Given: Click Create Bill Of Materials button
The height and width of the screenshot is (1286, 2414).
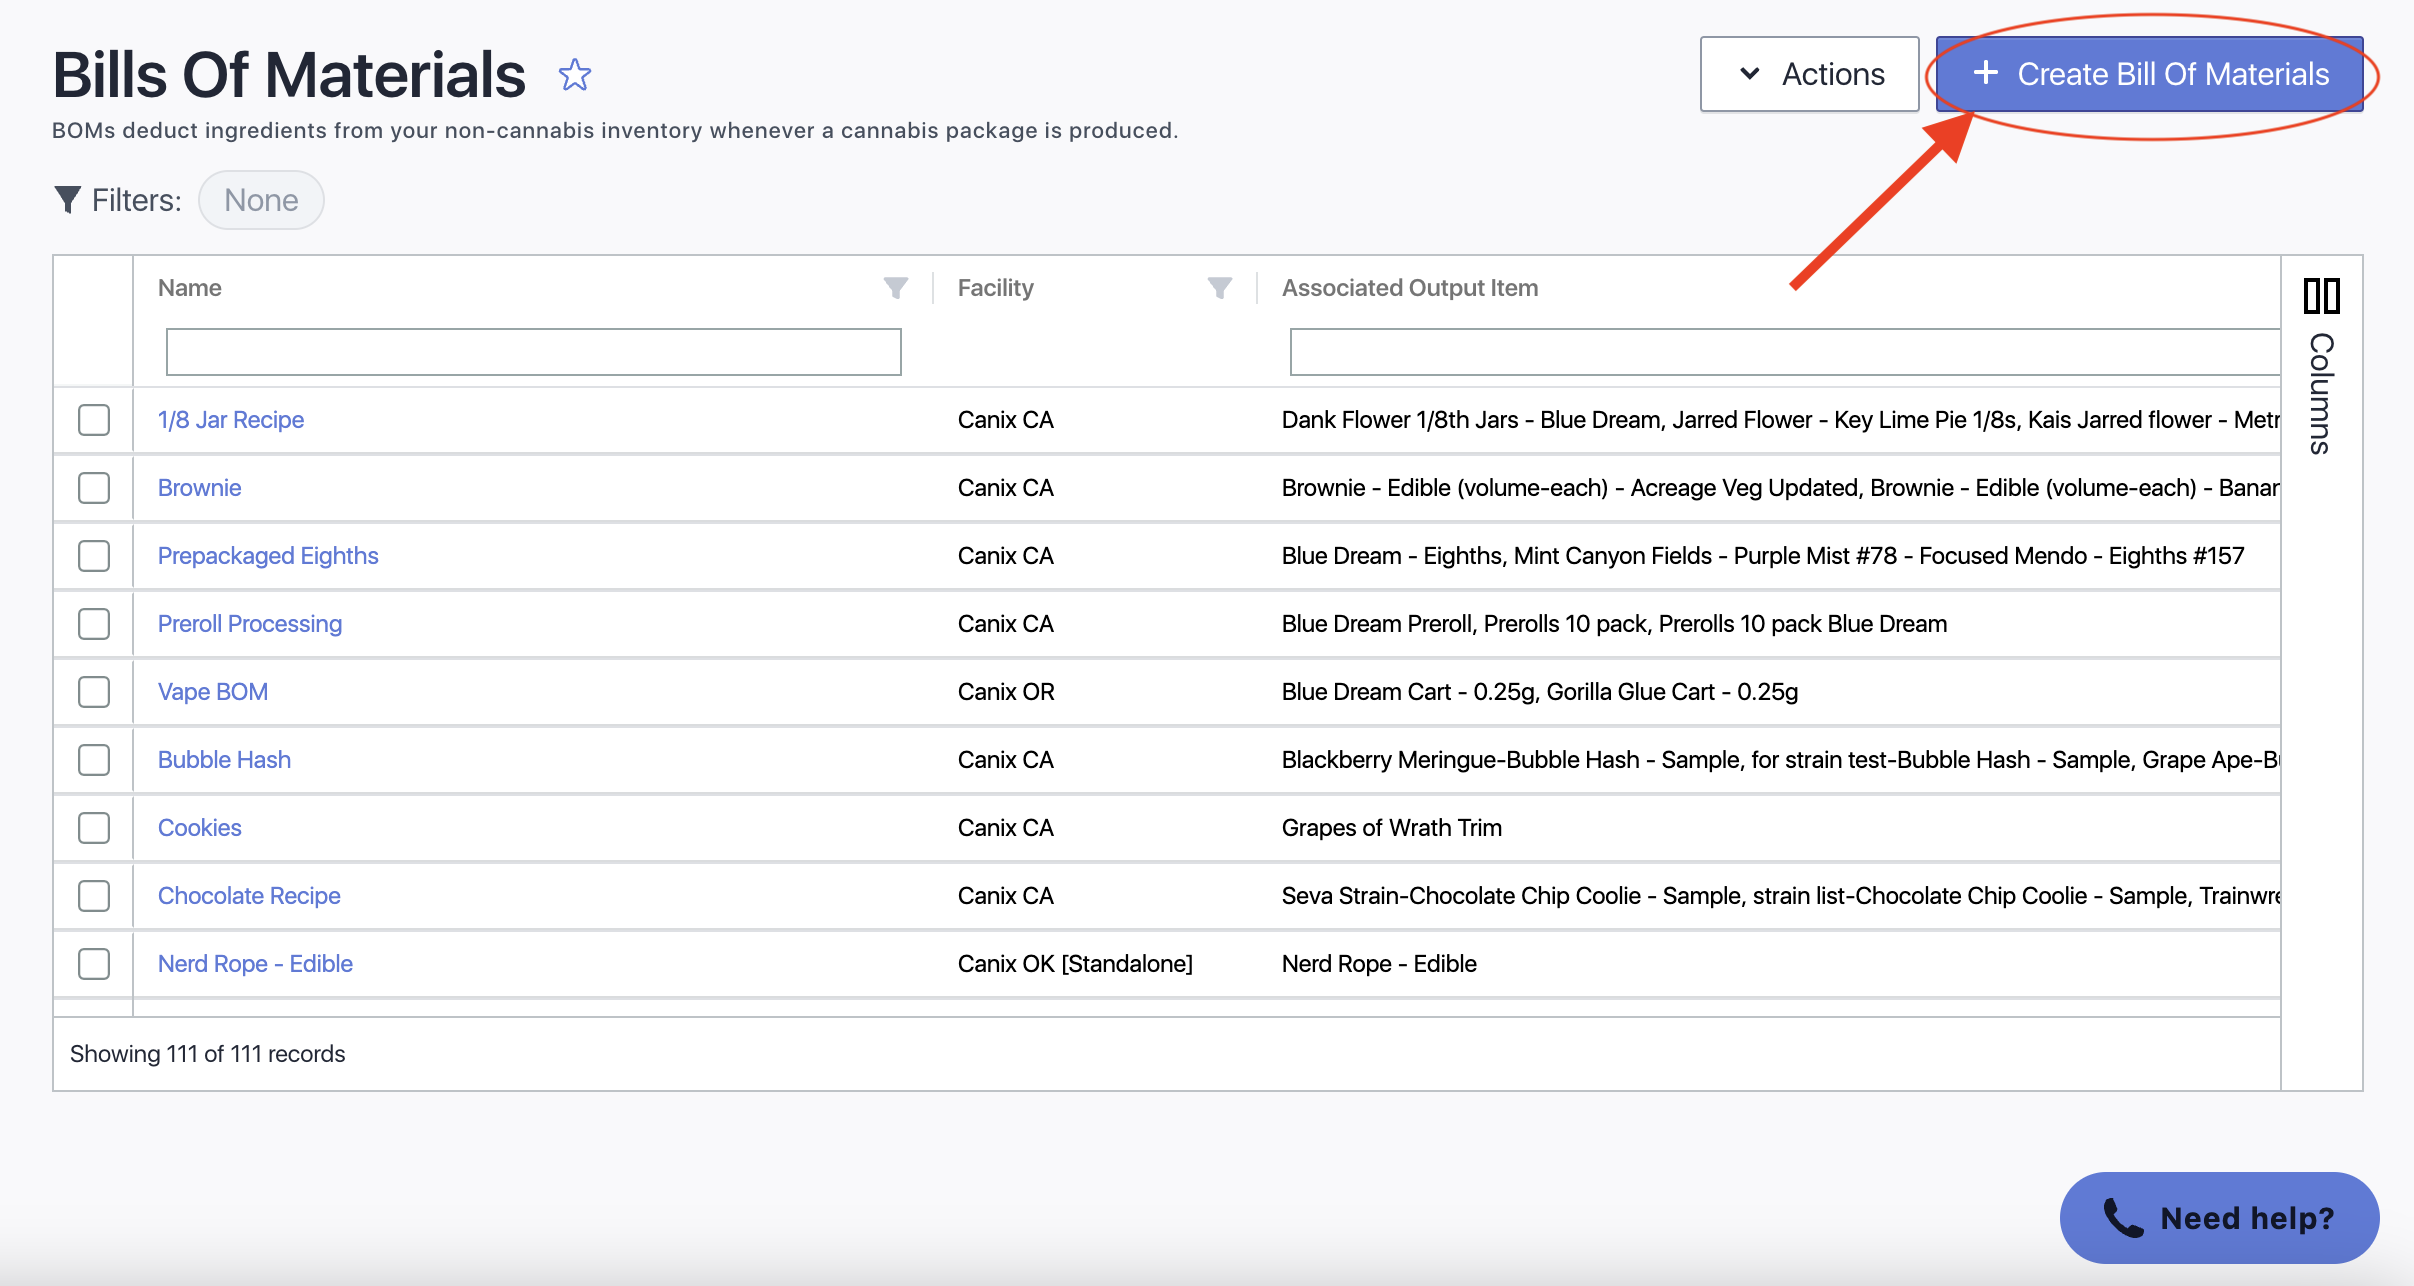Looking at the screenshot, I should pyautogui.click(x=2150, y=74).
